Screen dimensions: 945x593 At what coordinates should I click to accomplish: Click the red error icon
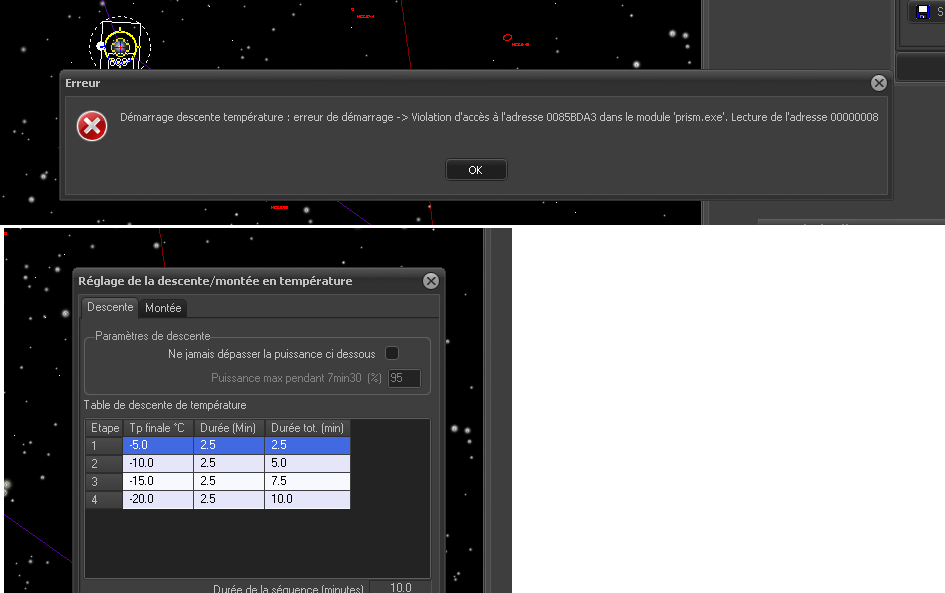click(93, 126)
